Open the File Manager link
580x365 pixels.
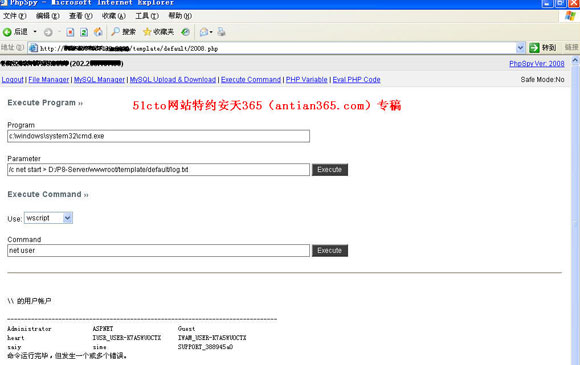(x=48, y=80)
